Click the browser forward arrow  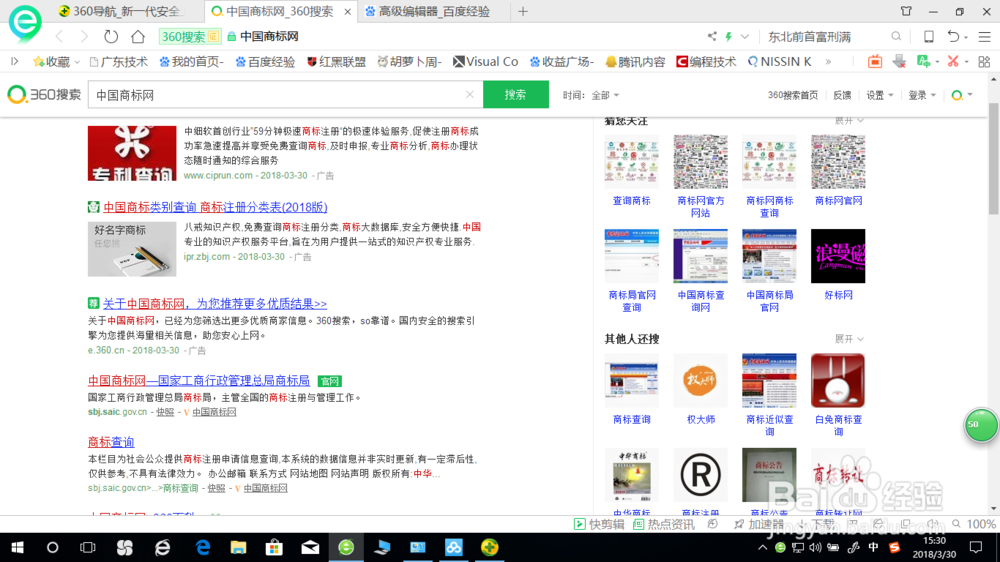(84, 36)
